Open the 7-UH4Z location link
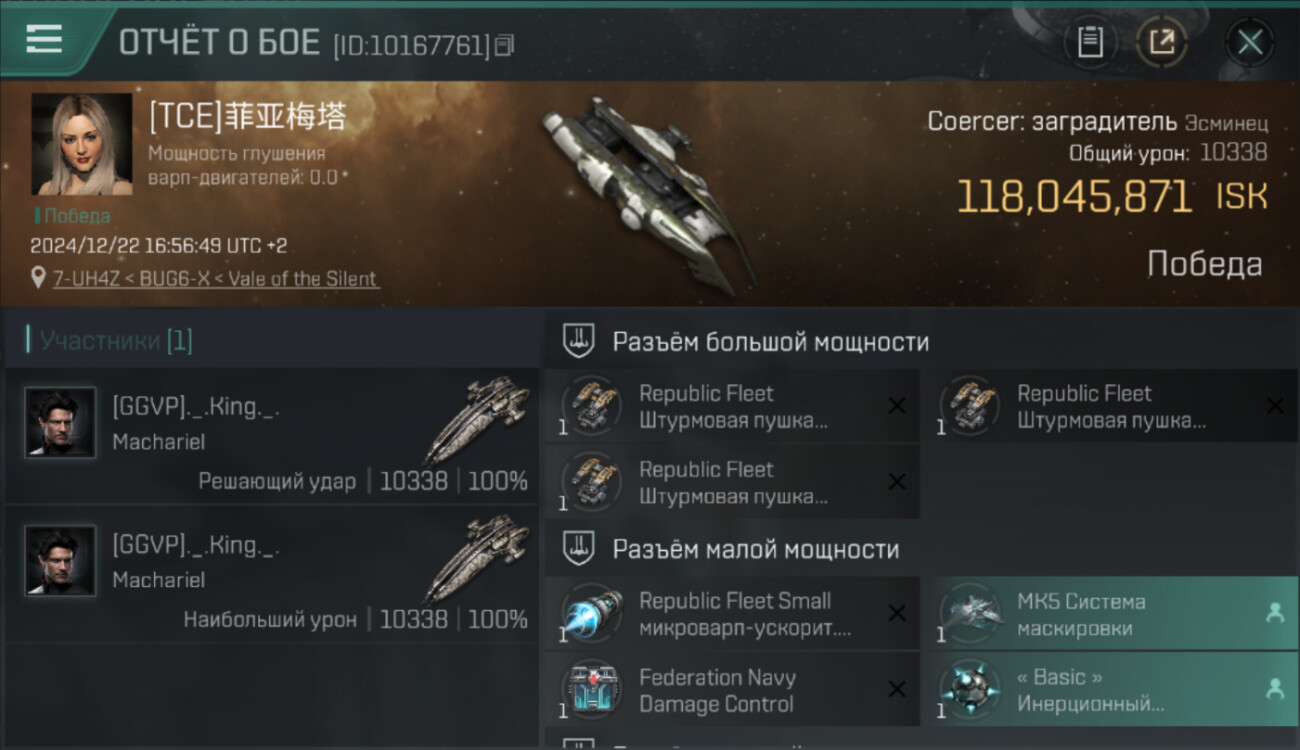1300x750 pixels. [216, 279]
